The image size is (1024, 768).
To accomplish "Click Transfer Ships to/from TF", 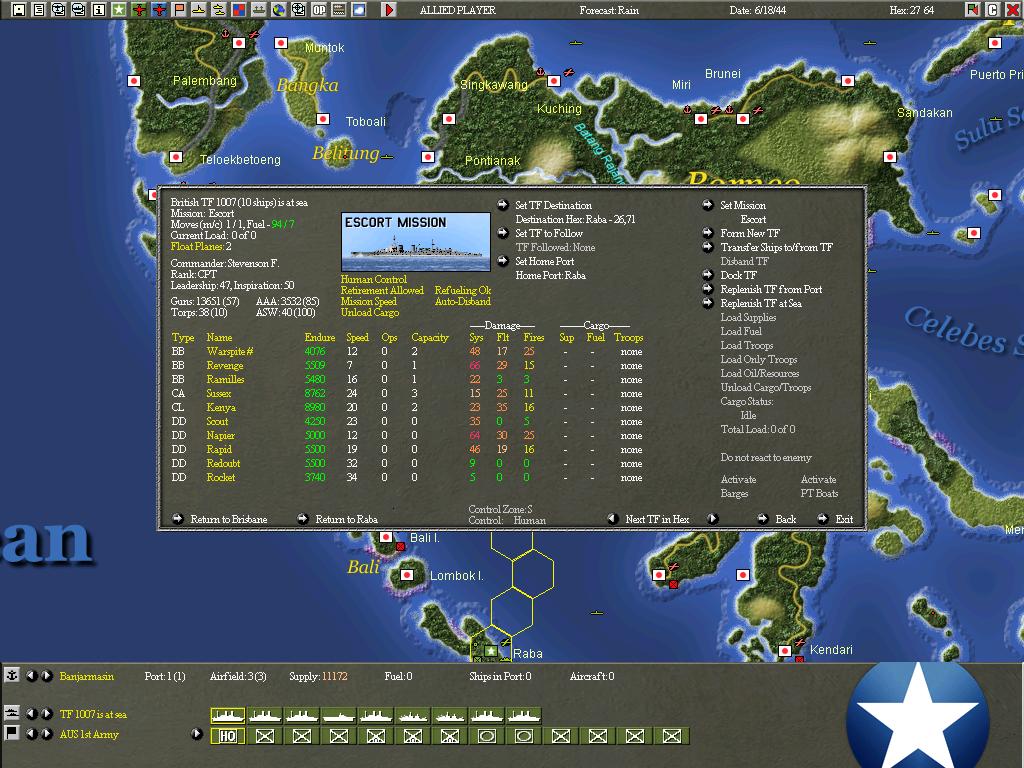I will click(776, 247).
